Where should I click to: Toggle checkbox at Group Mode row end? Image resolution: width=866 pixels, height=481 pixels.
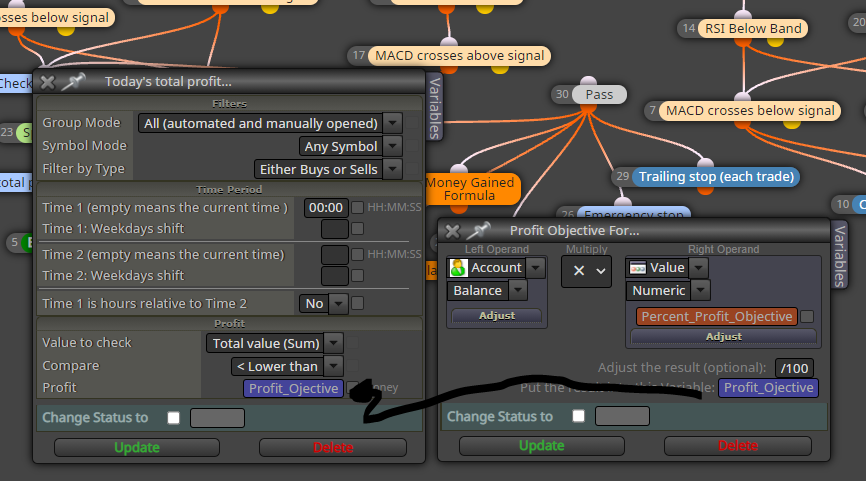point(411,123)
